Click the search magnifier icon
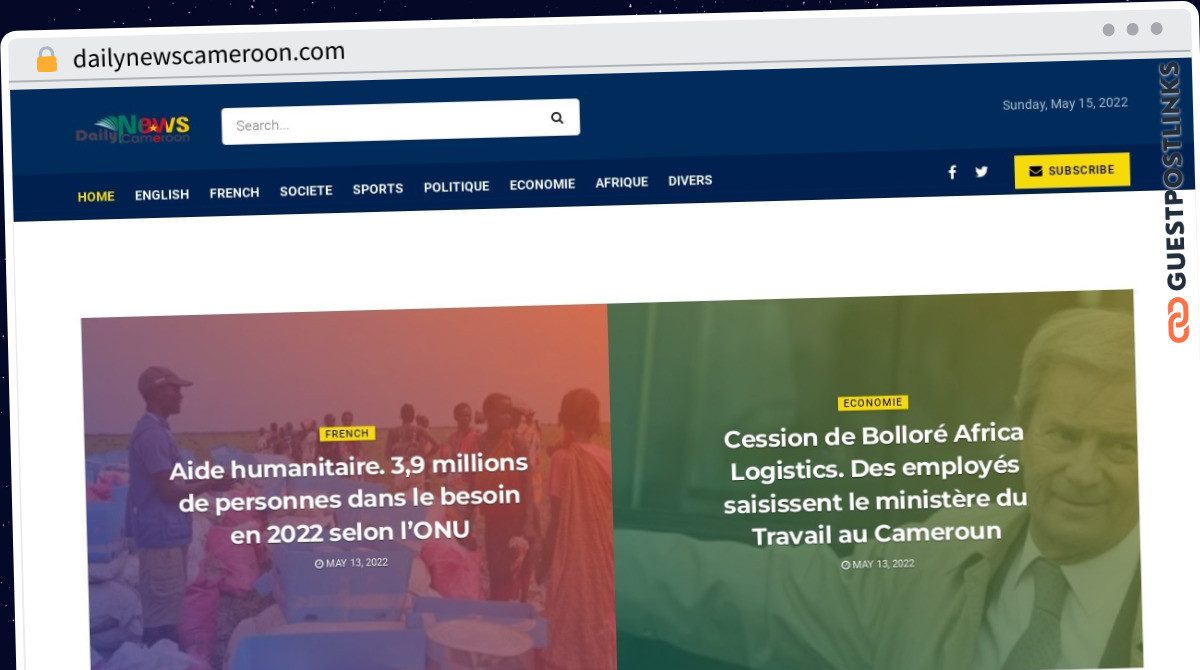Image resolution: width=1200 pixels, height=670 pixels. pyautogui.click(x=557, y=118)
